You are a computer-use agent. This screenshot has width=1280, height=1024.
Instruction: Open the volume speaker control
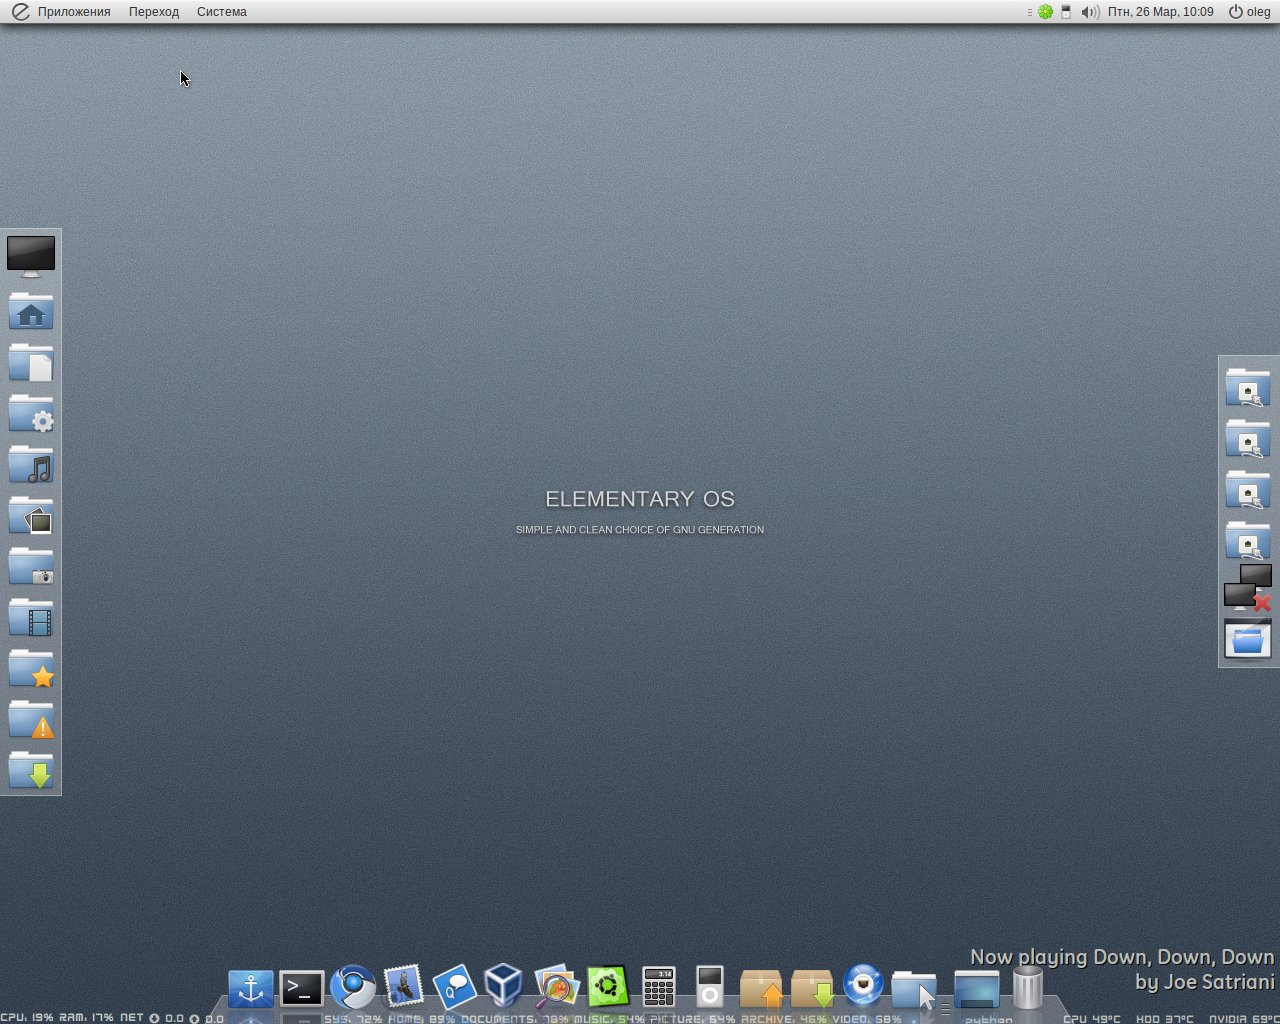pyautogui.click(x=1090, y=12)
